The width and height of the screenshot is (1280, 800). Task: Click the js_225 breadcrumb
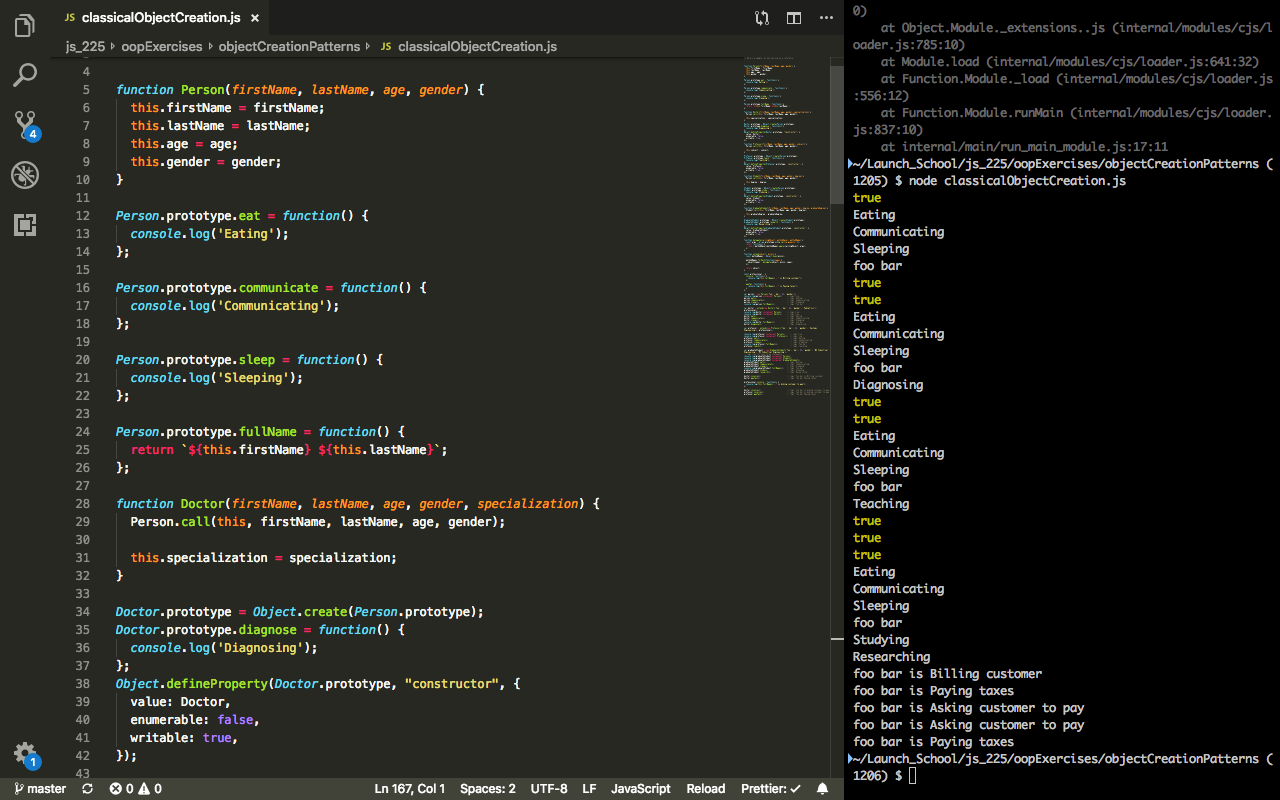pos(87,46)
